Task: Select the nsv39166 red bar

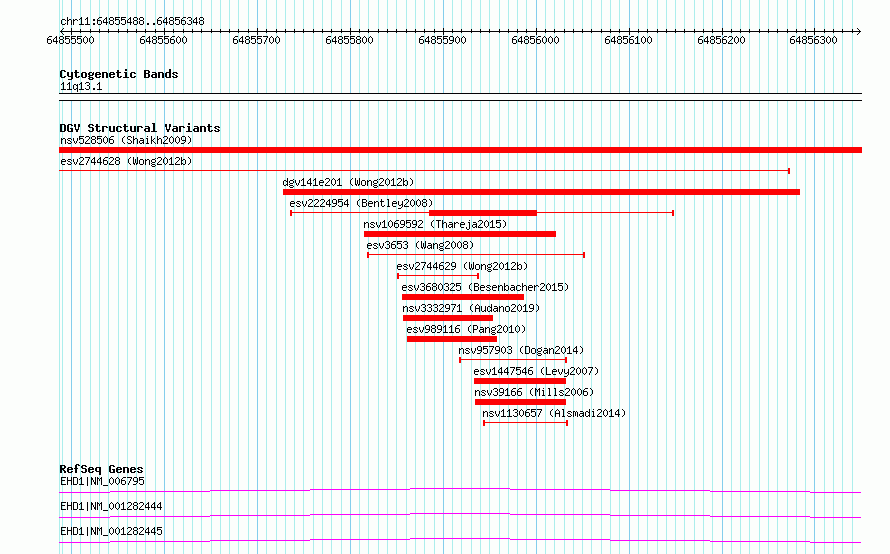Action: coord(520,402)
